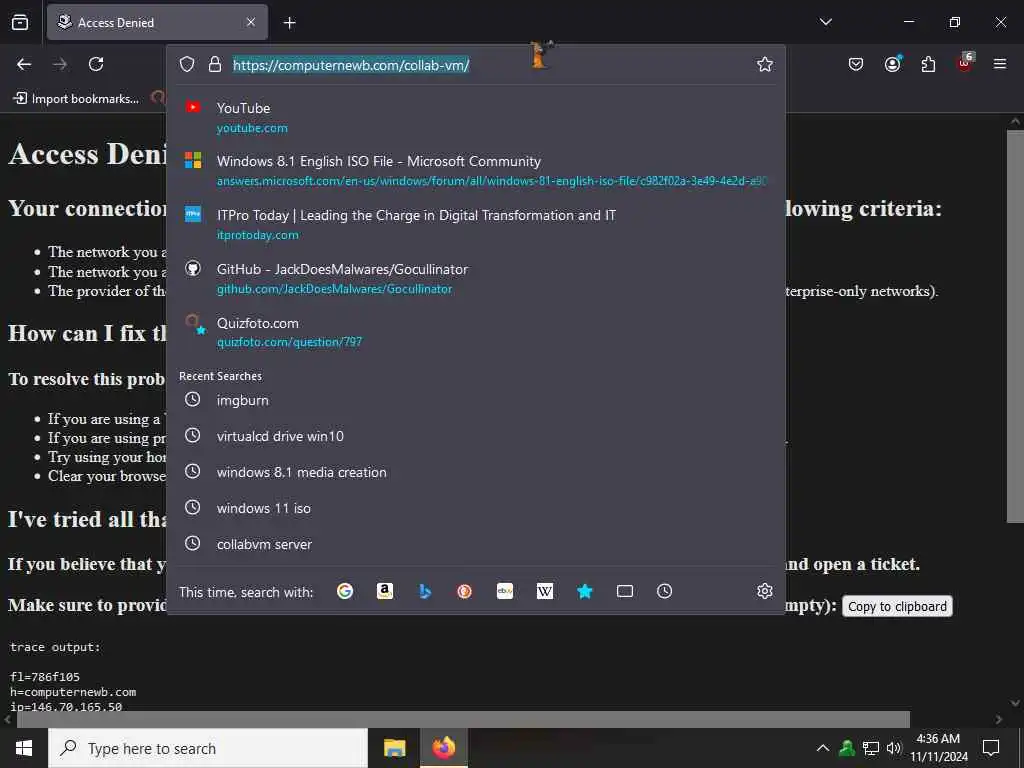The width and height of the screenshot is (1024, 768).
Task: Open volume speaker icon in tray
Action: [894, 748]
